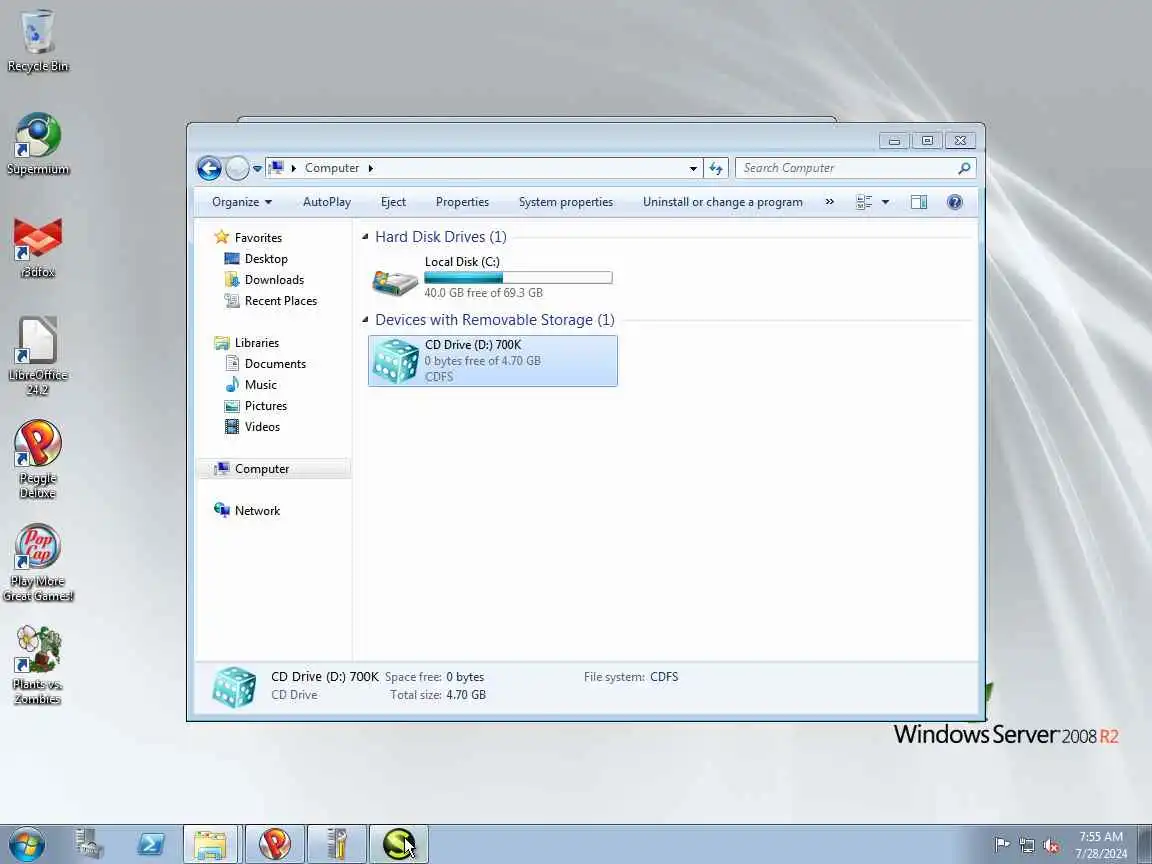1152x864 pixels.
Task: Switch to Peggle taskbar button
Action: pos(274,844)
